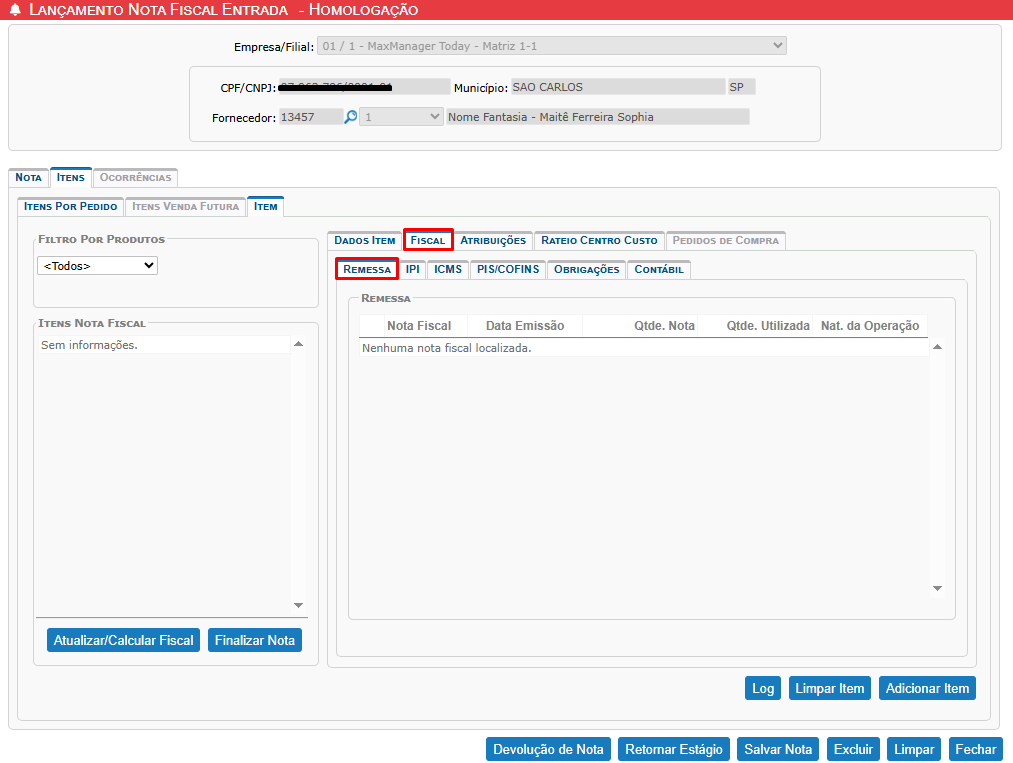Click the Adicionar Item button
Screen dimensions: 1013x763
(927, 688)
